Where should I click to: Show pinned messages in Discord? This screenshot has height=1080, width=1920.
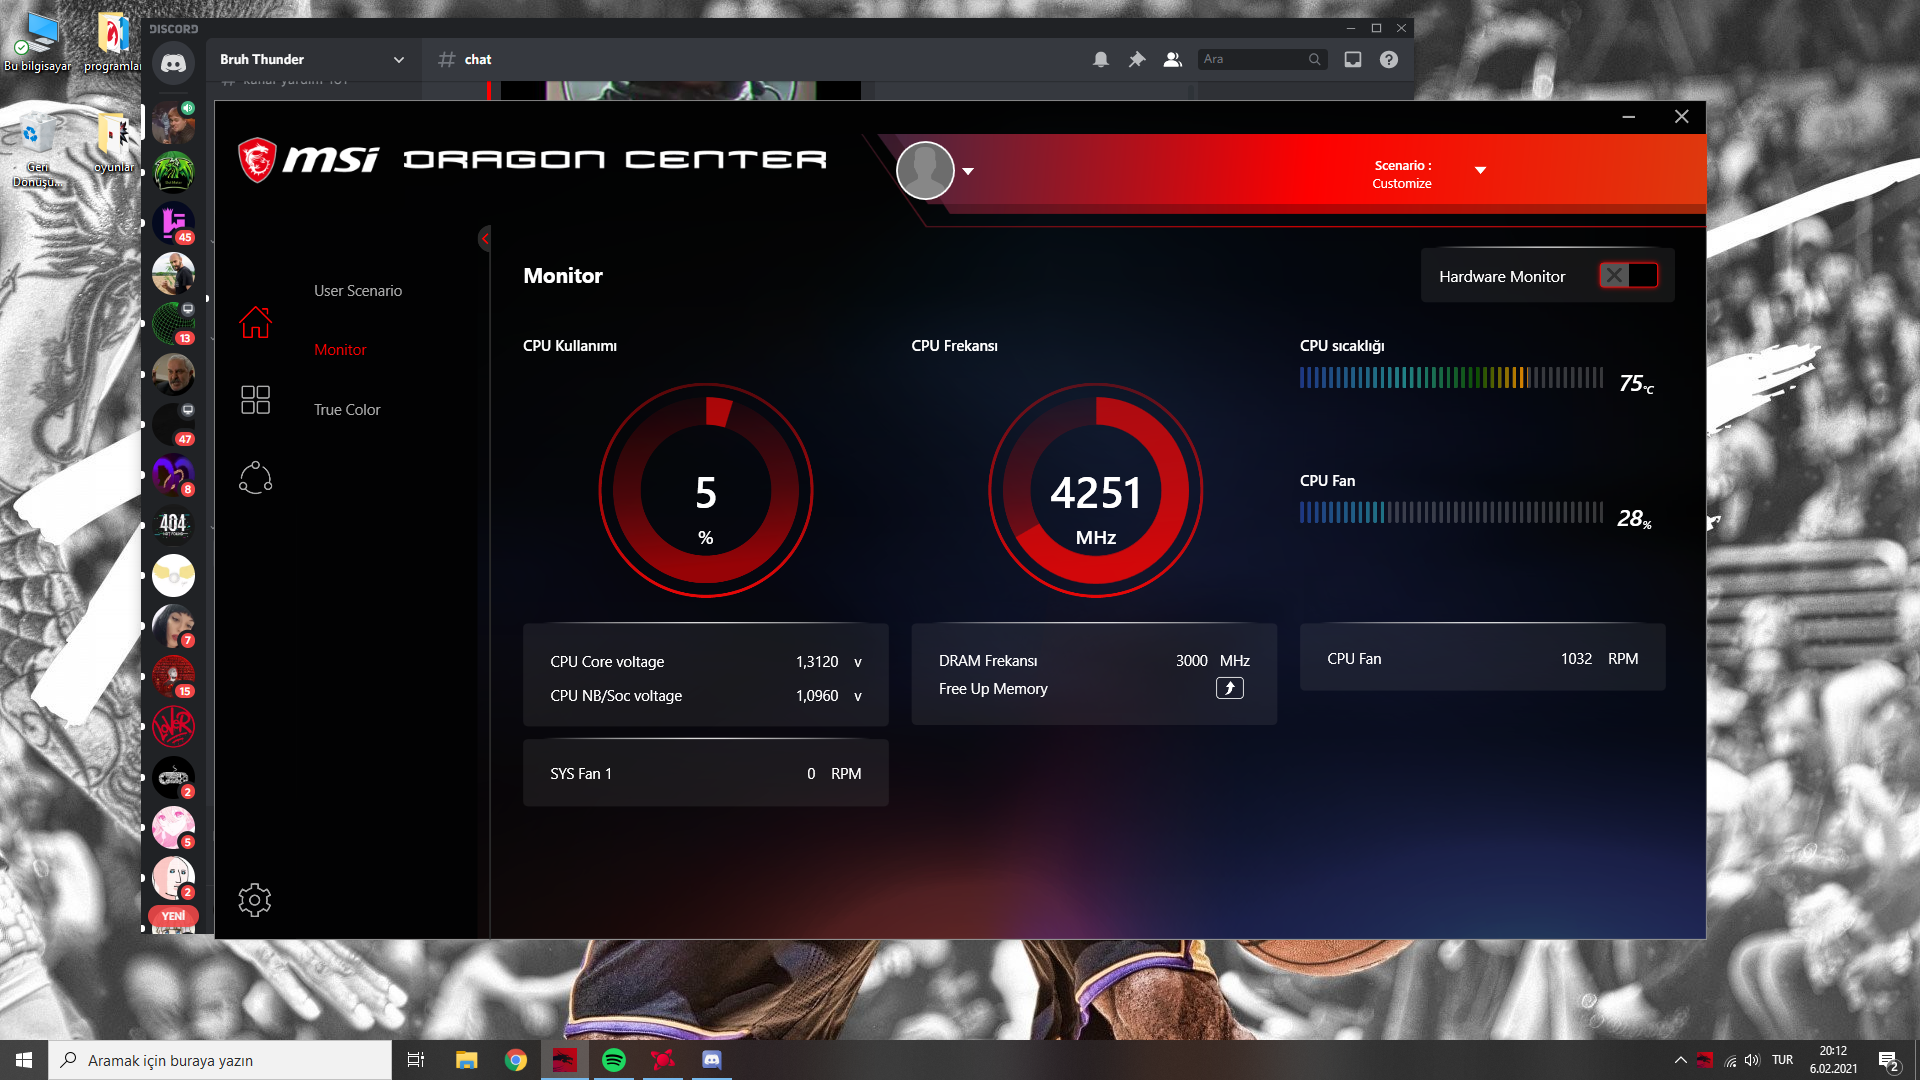(1137, 60)
